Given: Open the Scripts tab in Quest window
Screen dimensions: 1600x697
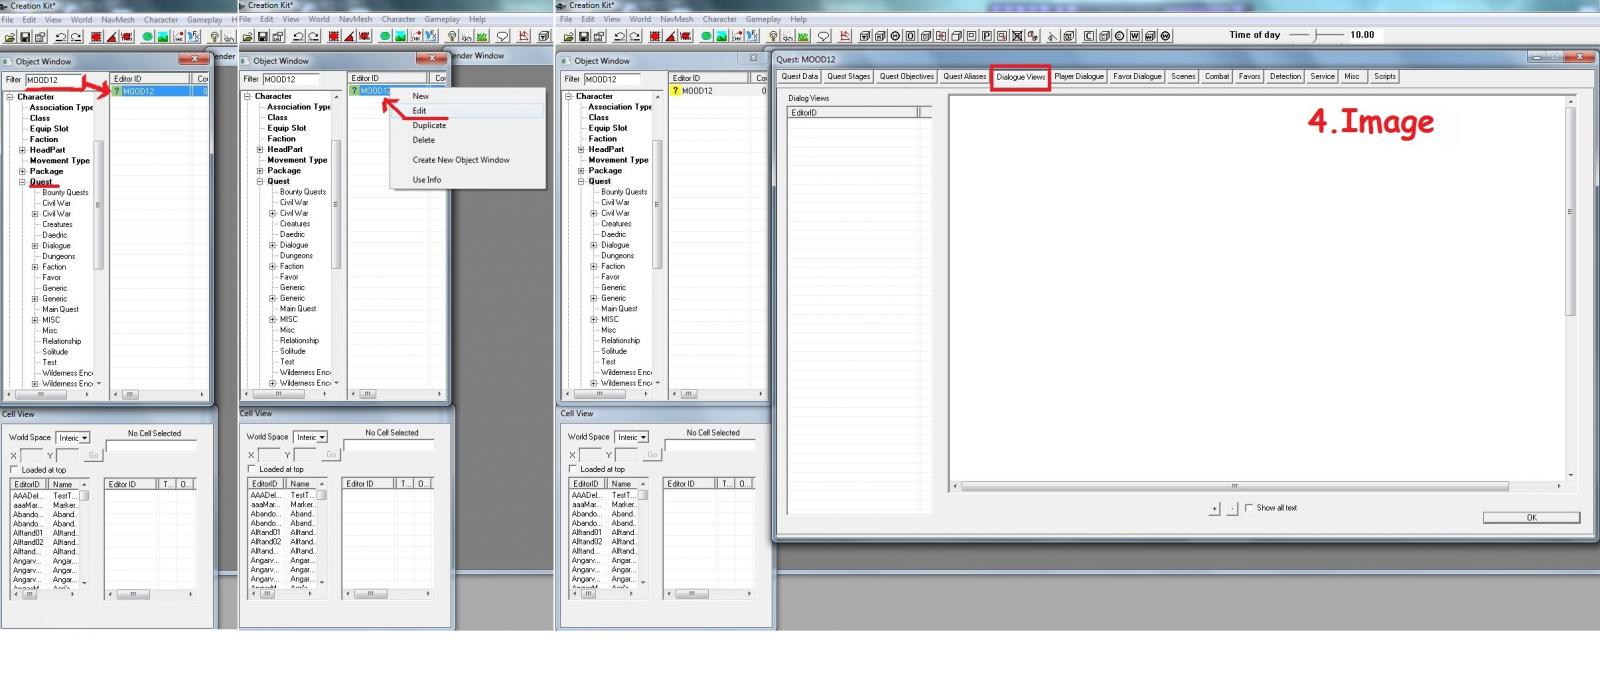Looking at the screenshot, I should [x=1385, y=77].
